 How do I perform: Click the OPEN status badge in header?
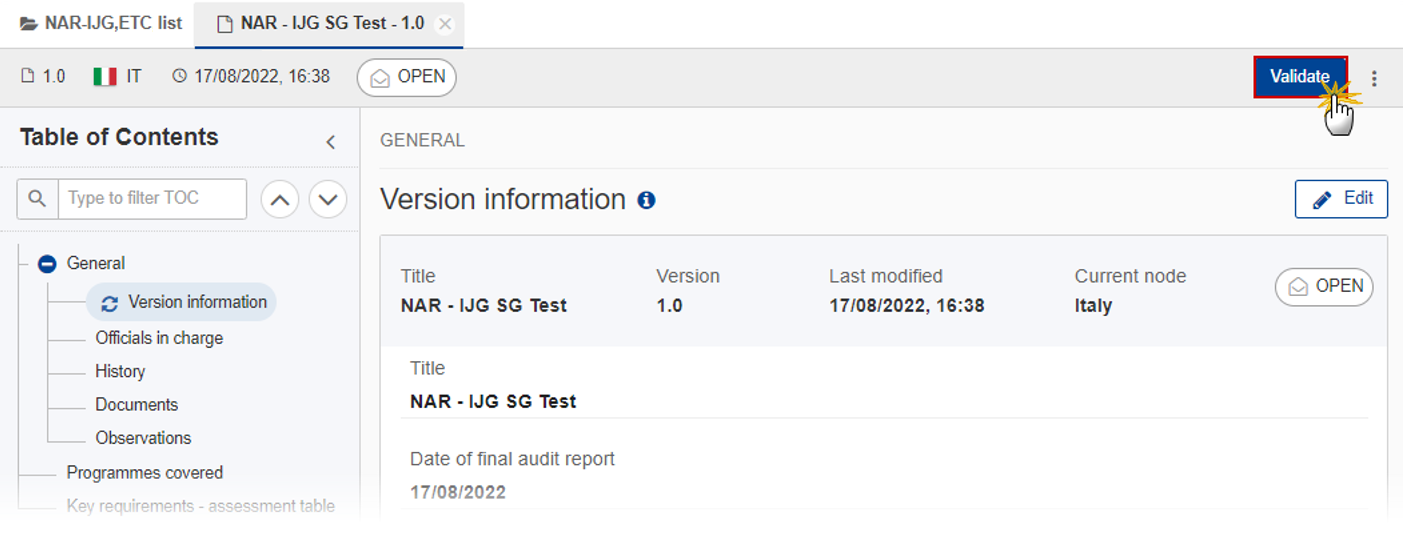click(407, 77)
